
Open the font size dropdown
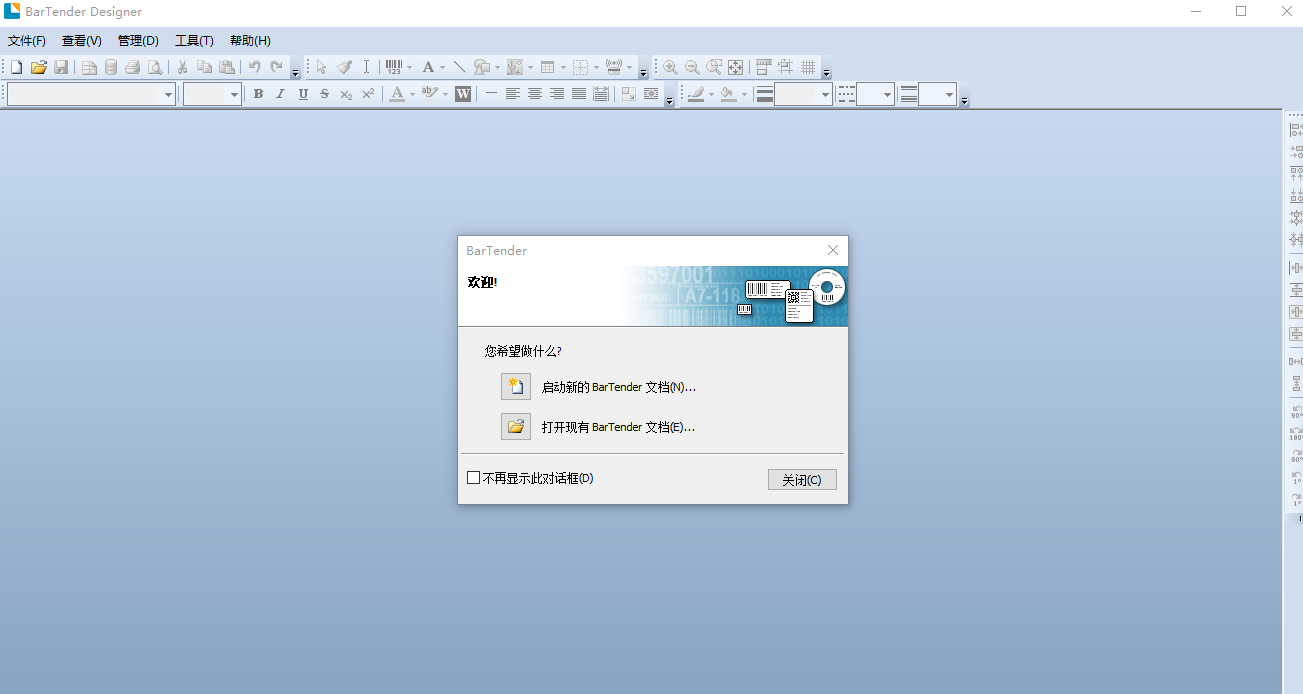235,94
